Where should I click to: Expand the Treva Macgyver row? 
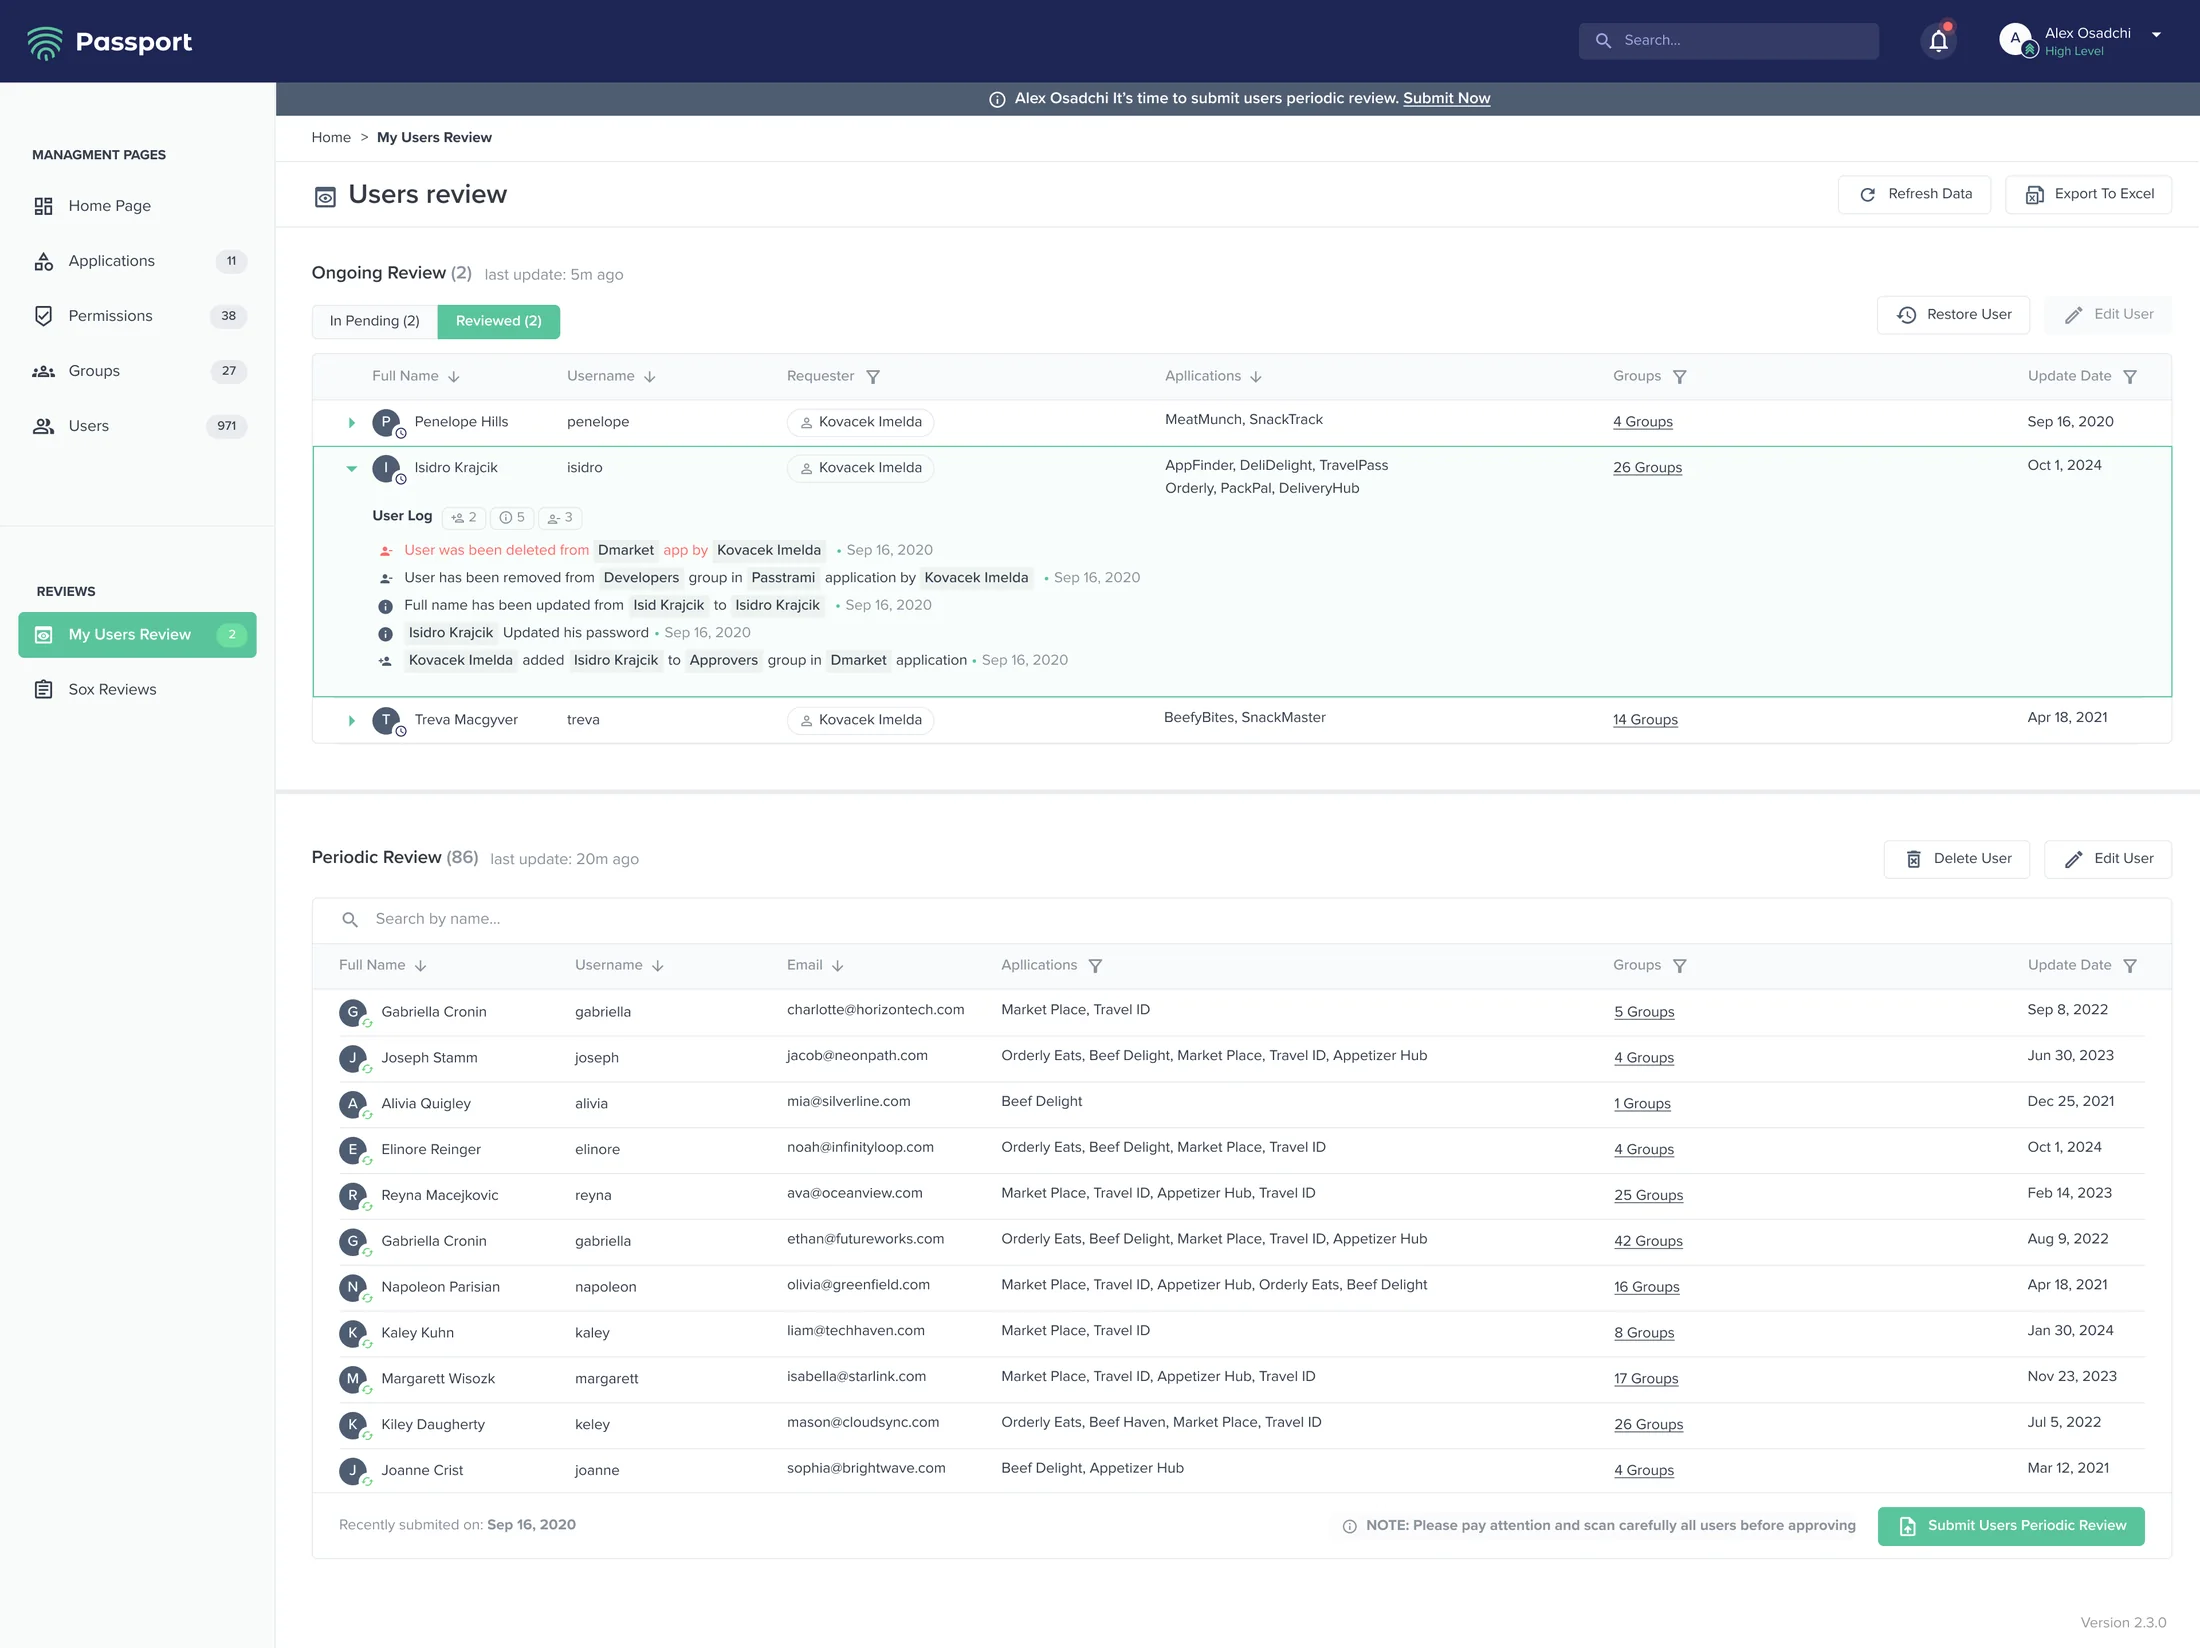point(351,721)
